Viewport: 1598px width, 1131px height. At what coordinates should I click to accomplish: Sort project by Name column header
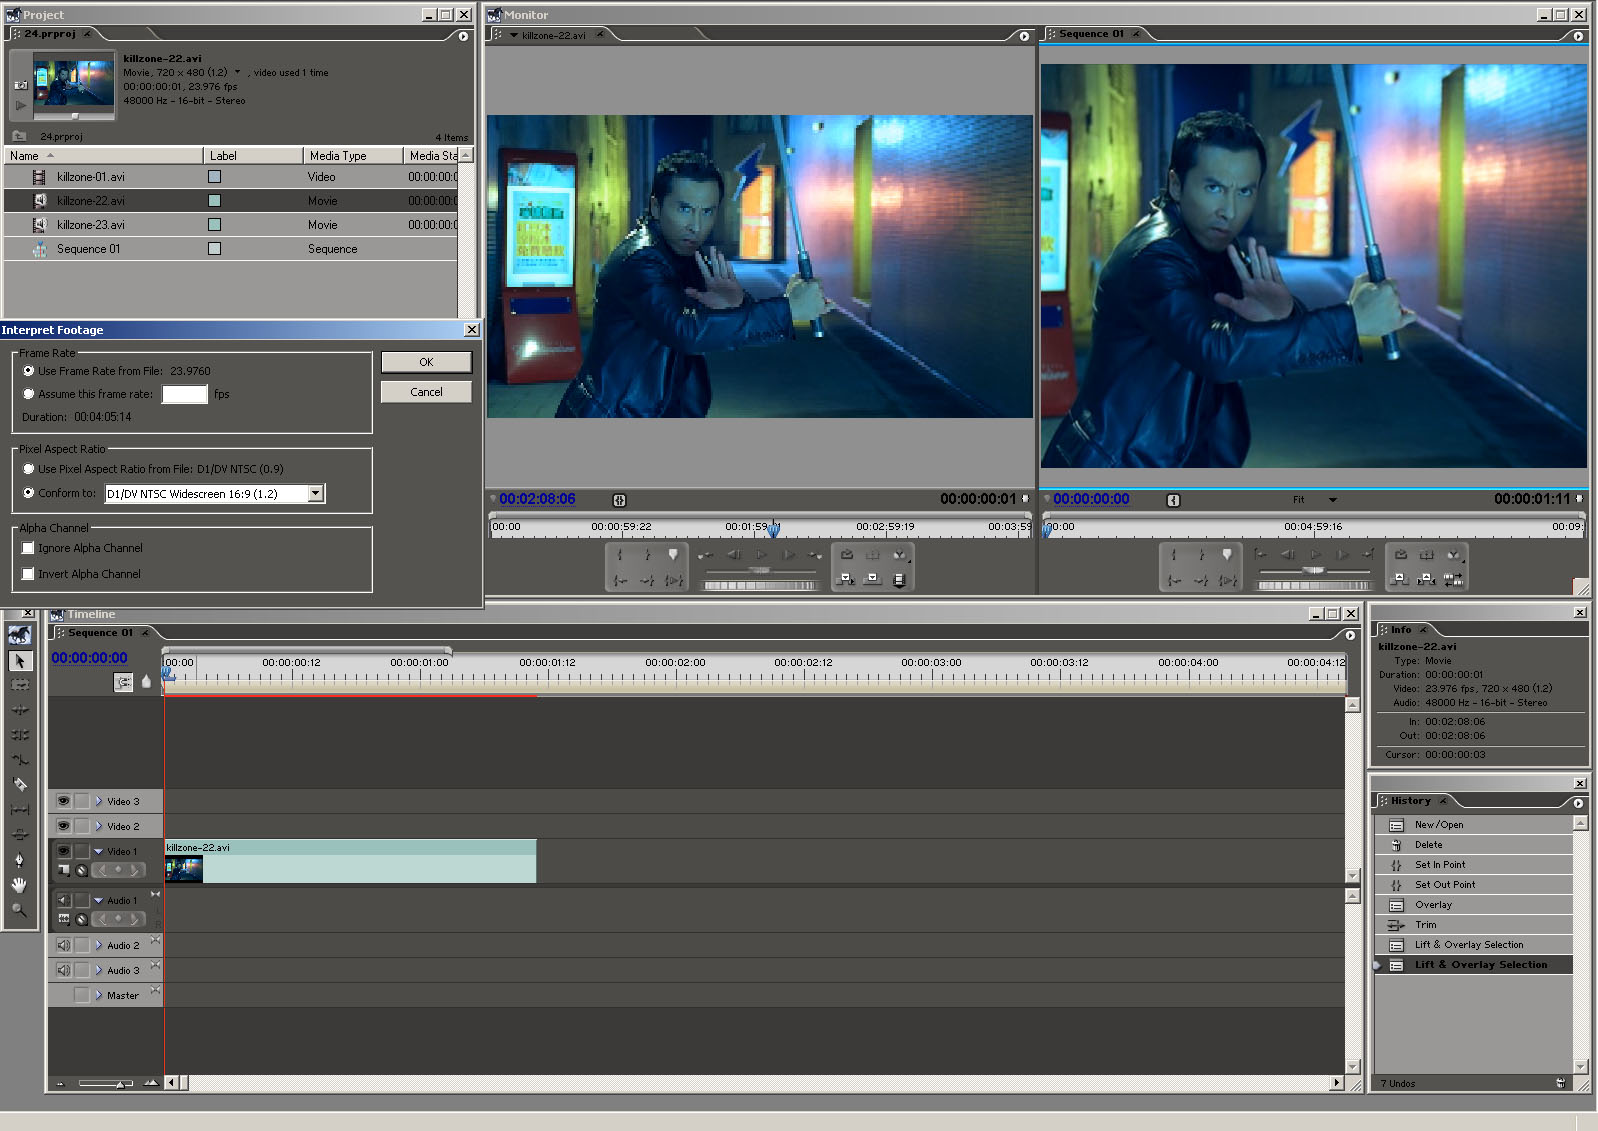pos(103,156)
